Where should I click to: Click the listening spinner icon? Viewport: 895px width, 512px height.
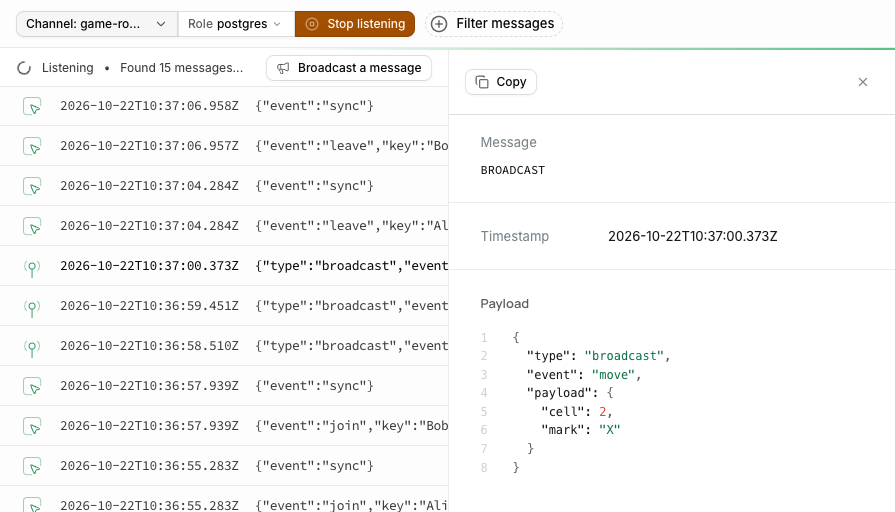click(24, 68)
